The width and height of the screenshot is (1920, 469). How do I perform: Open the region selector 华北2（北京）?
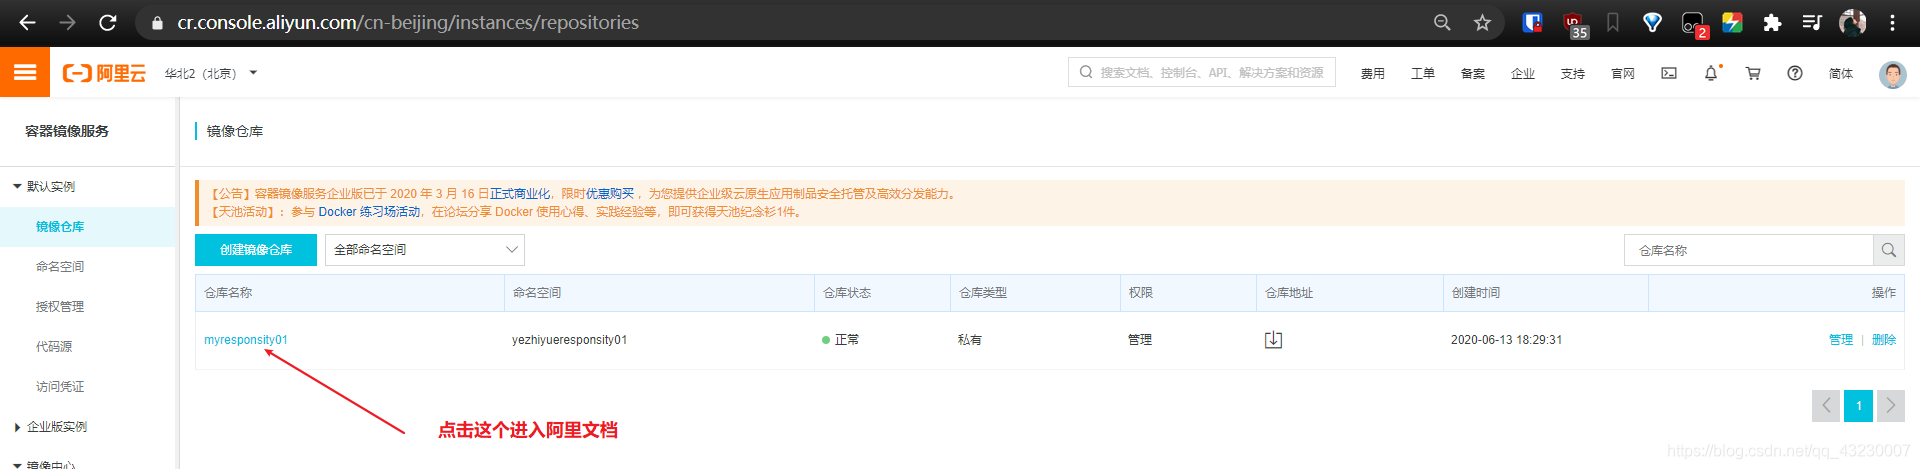click(211, 73)
